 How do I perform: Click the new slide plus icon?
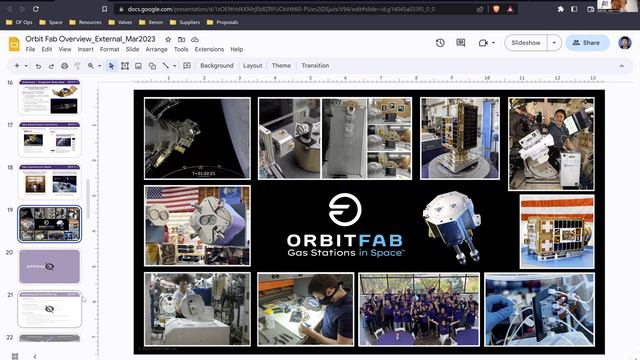[x=17, y=66]
